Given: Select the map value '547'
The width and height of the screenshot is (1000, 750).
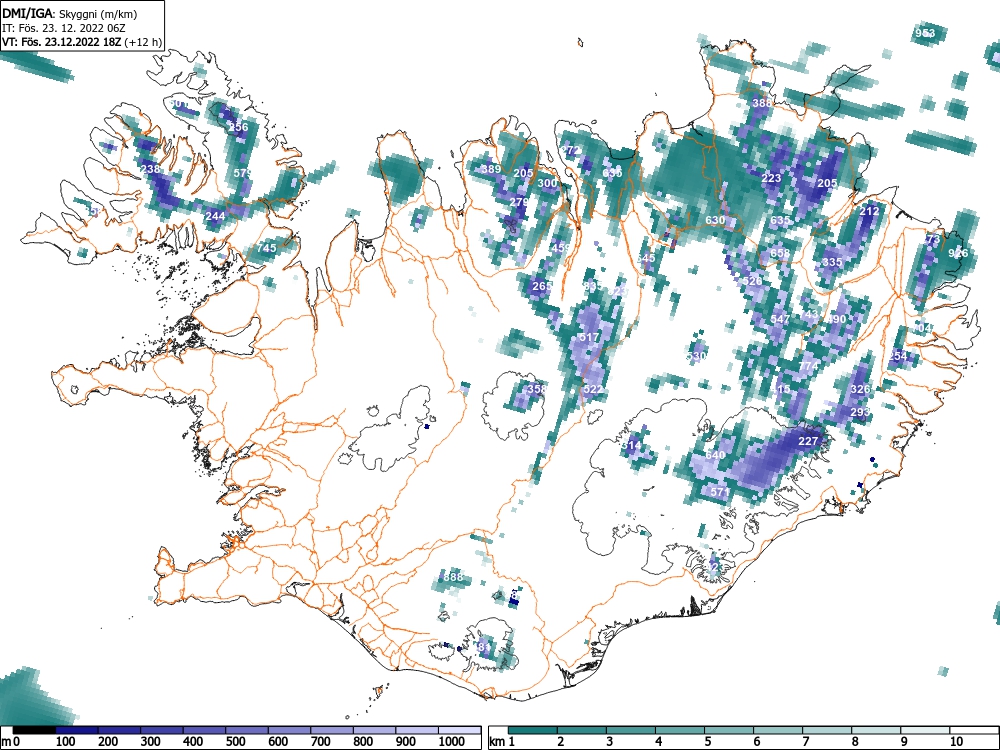Looking at the screenshot, I should tap(781, 319).
